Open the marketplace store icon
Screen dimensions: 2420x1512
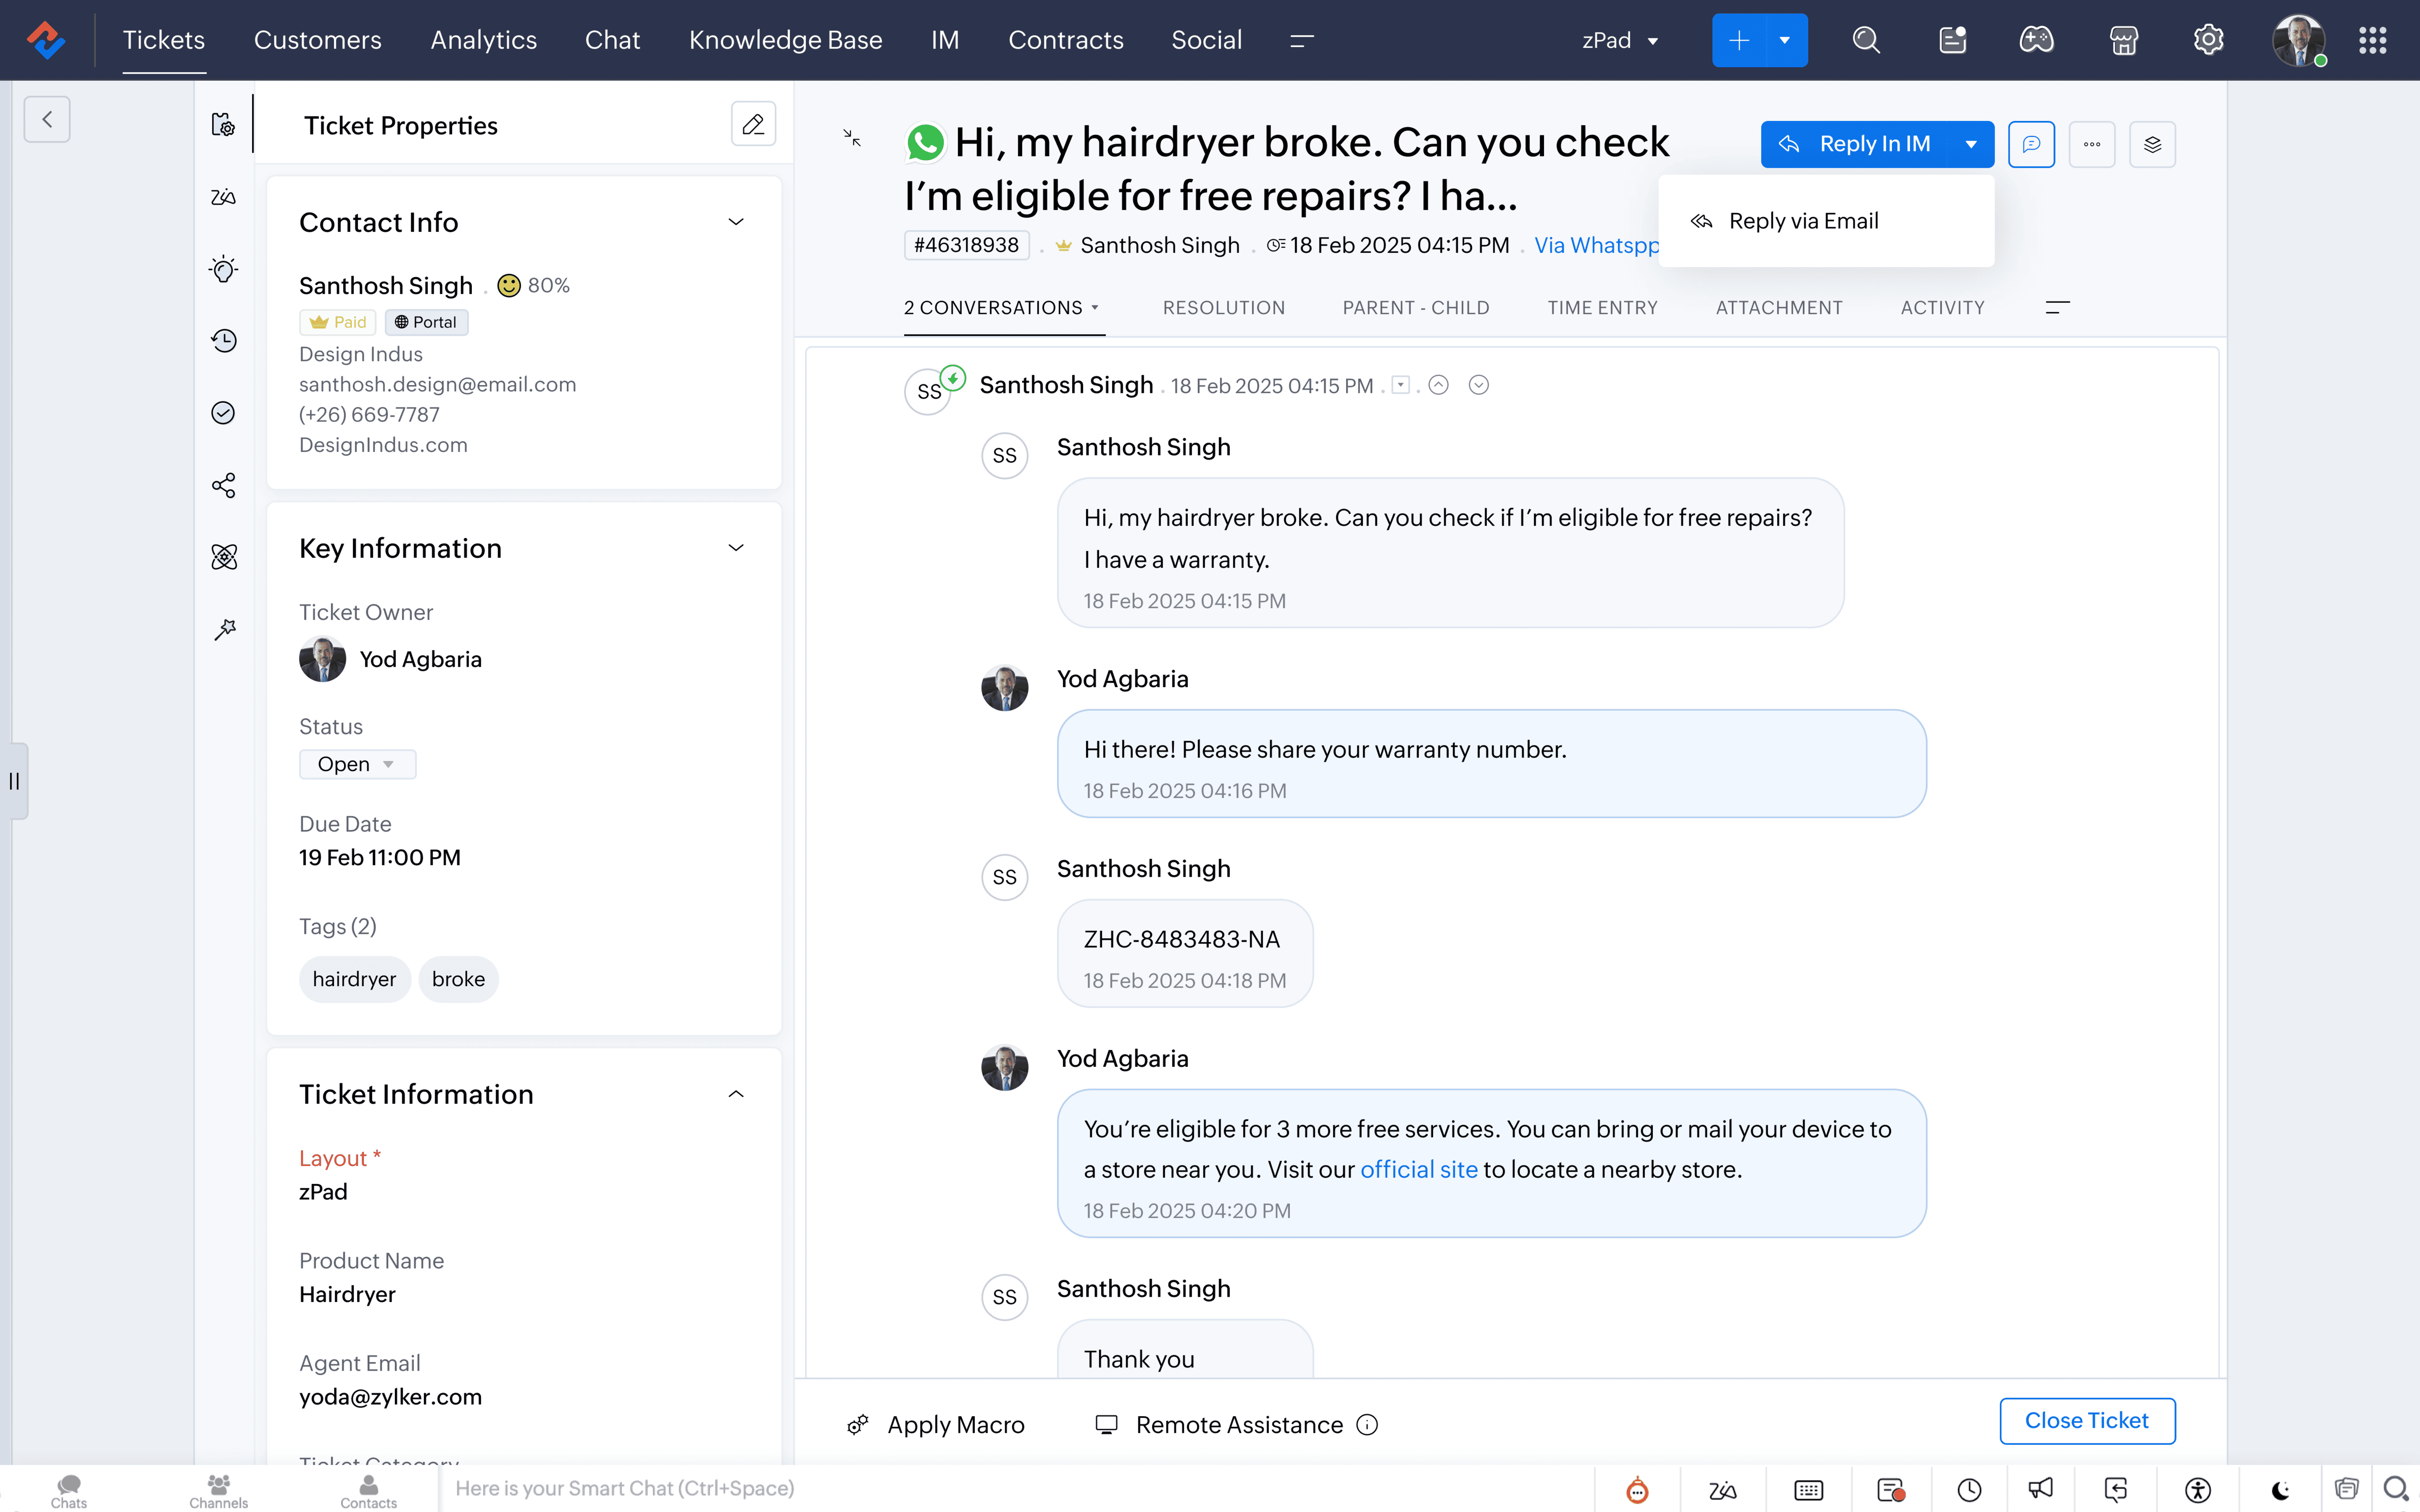click(2123, 40)
